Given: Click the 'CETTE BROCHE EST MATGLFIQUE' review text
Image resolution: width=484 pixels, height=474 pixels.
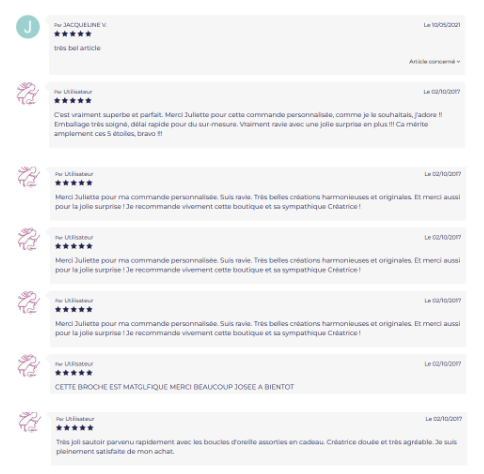Looking at the screenshot, I should click(174, 387).
